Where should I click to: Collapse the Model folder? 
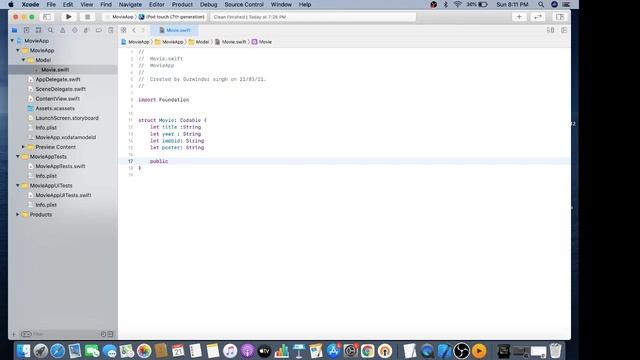click(24, 60)
